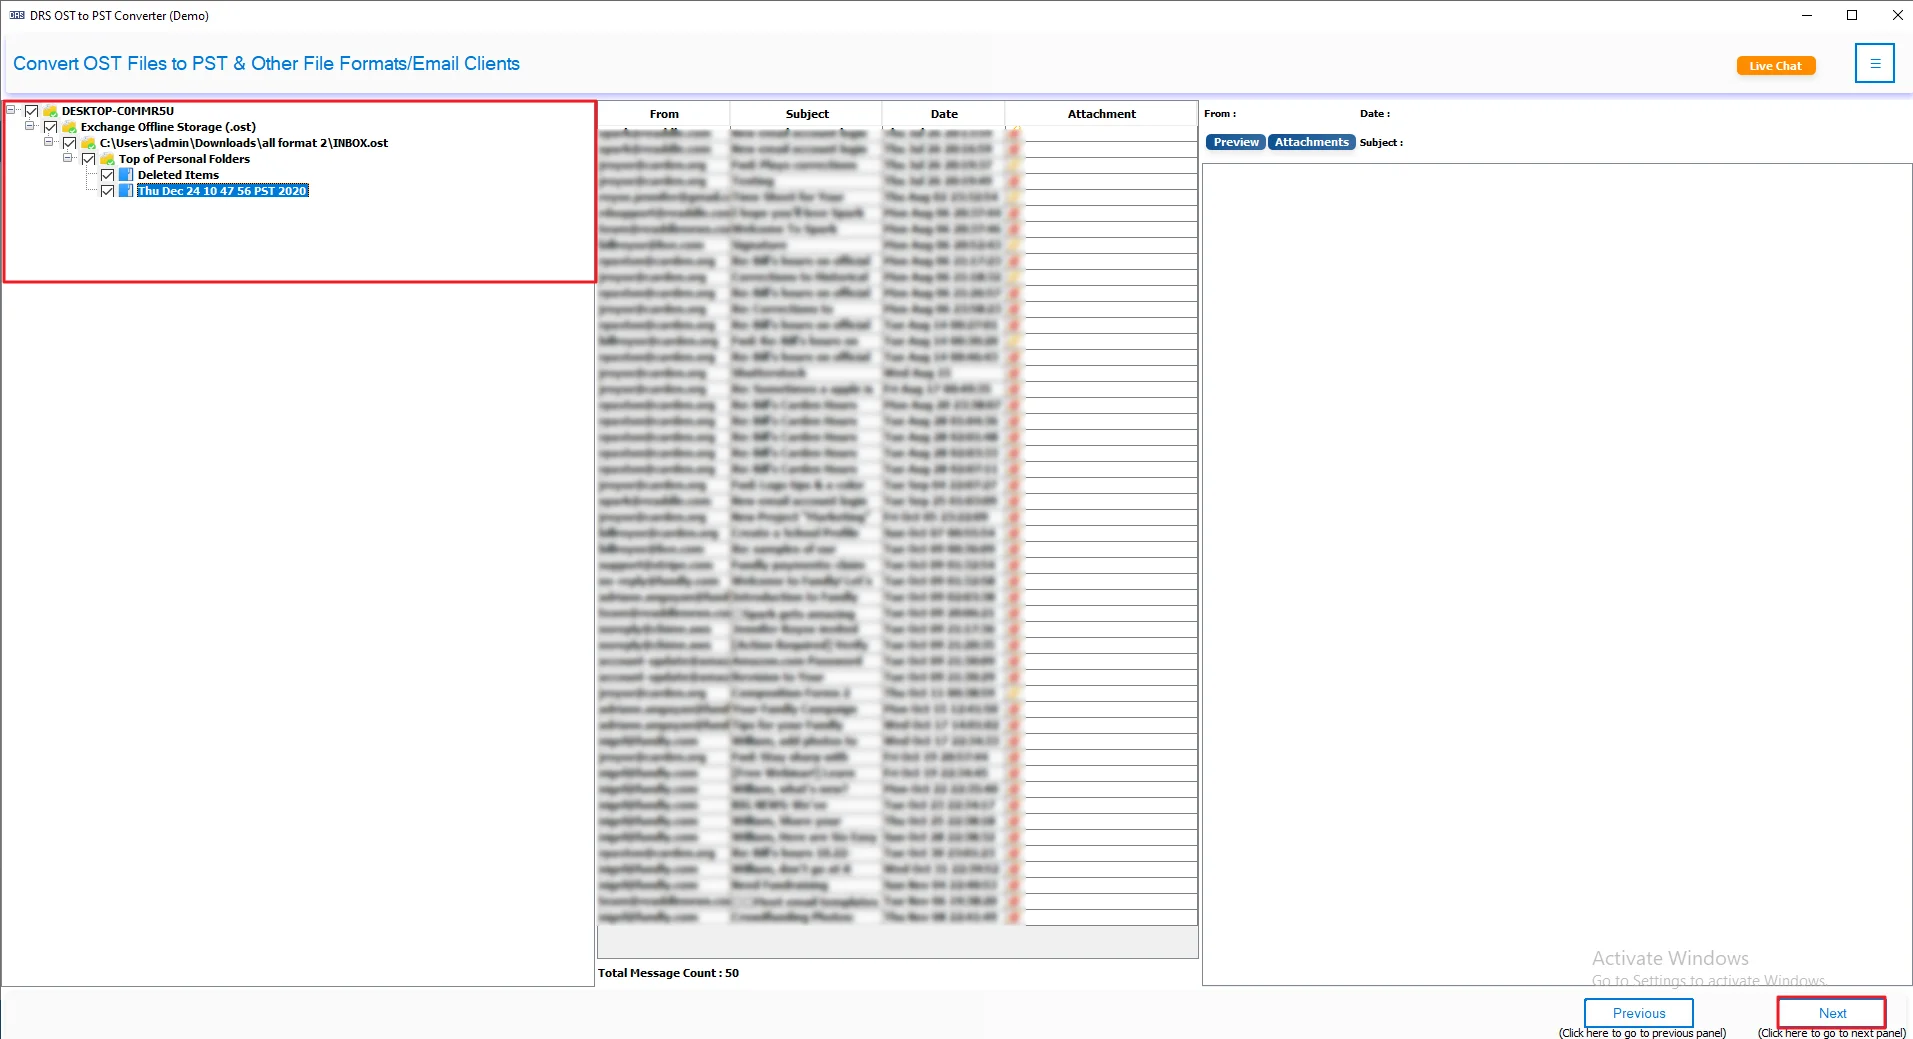Sort by the From column header
Screen dimensions: 1913x1039
tap(664, 114)
